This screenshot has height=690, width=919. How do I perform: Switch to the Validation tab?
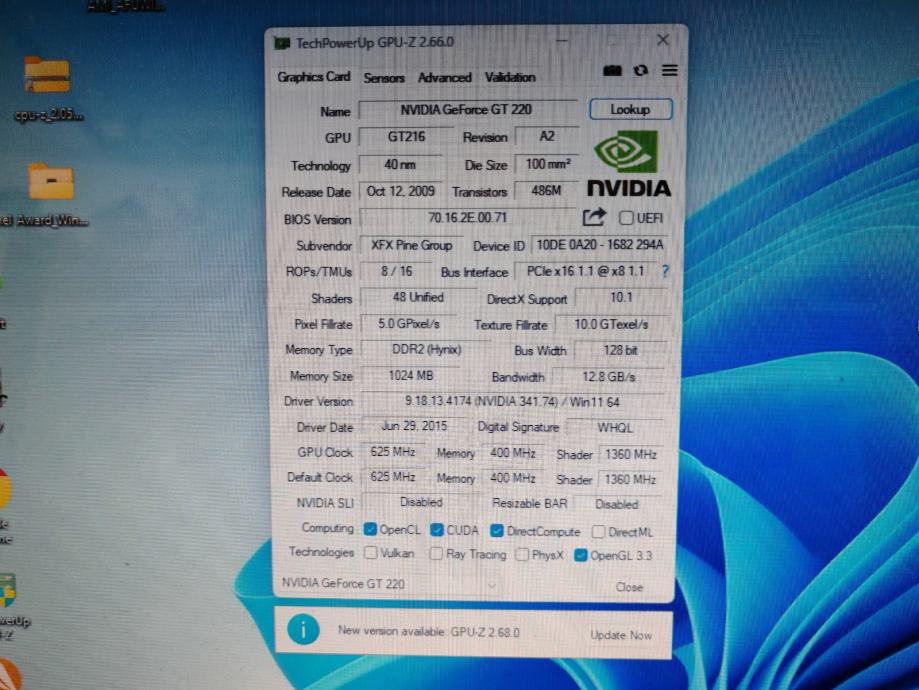click(x=510, y=77)
